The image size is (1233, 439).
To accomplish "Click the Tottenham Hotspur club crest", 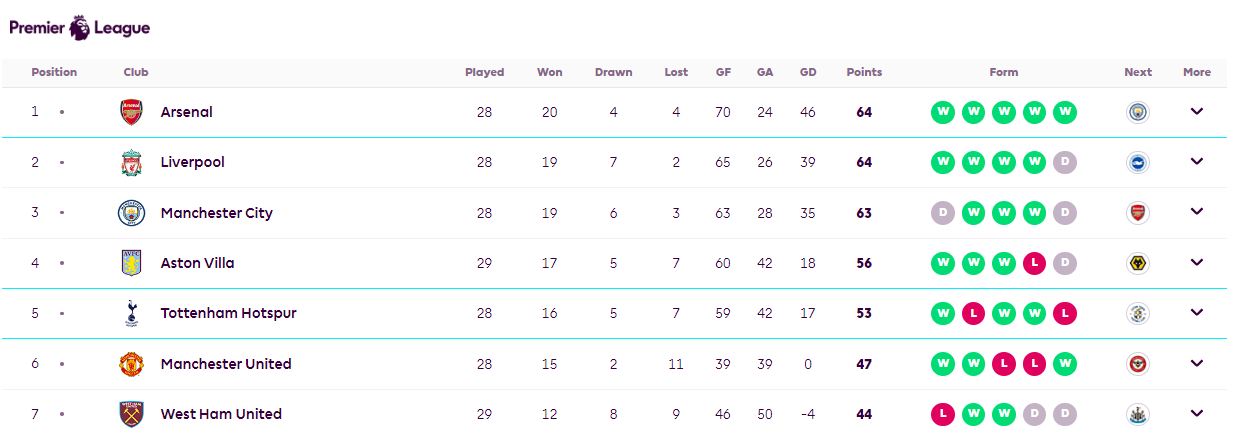I will point(131,313).
